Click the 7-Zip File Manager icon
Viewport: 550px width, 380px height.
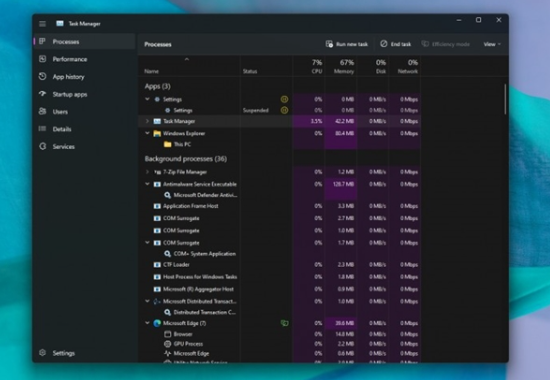(157, 172)
